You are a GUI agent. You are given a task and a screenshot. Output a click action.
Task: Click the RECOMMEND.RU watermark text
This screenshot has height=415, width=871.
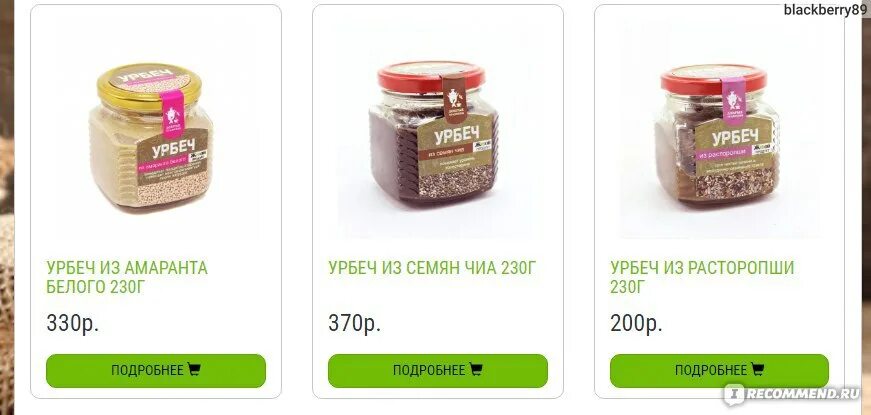[x=802, y=394]
